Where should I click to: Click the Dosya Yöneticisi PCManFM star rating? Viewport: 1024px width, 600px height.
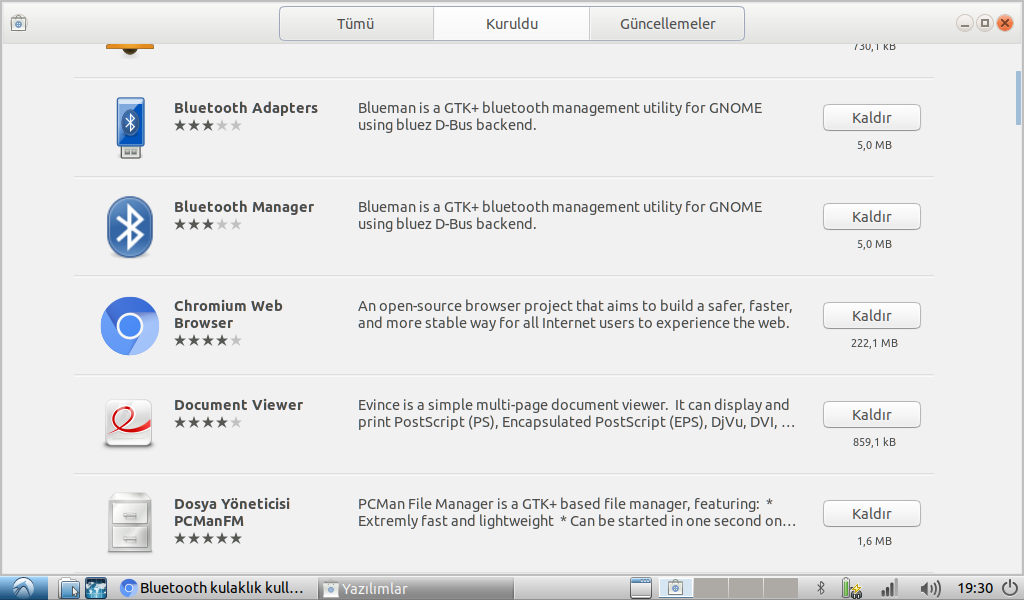[x=208, y=539]
